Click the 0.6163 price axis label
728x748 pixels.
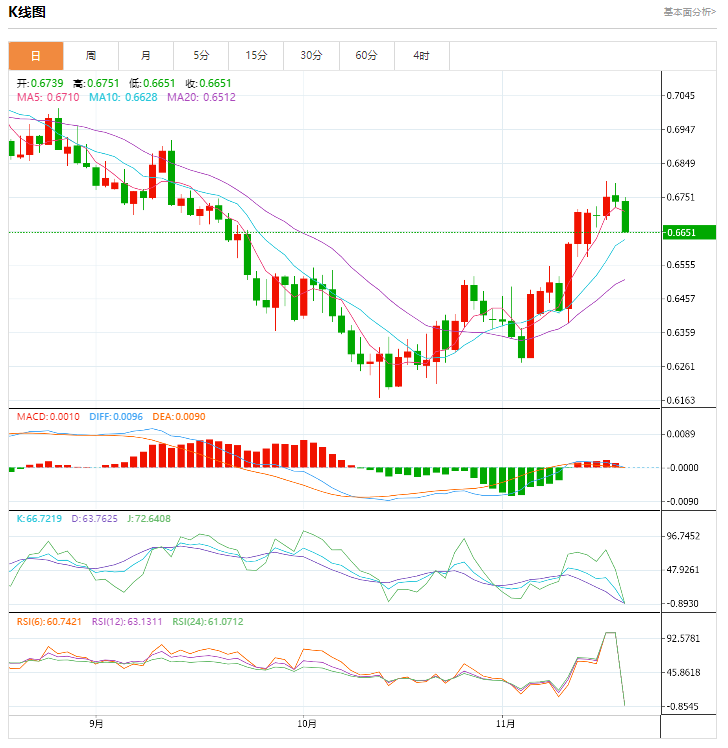[681, 400]
